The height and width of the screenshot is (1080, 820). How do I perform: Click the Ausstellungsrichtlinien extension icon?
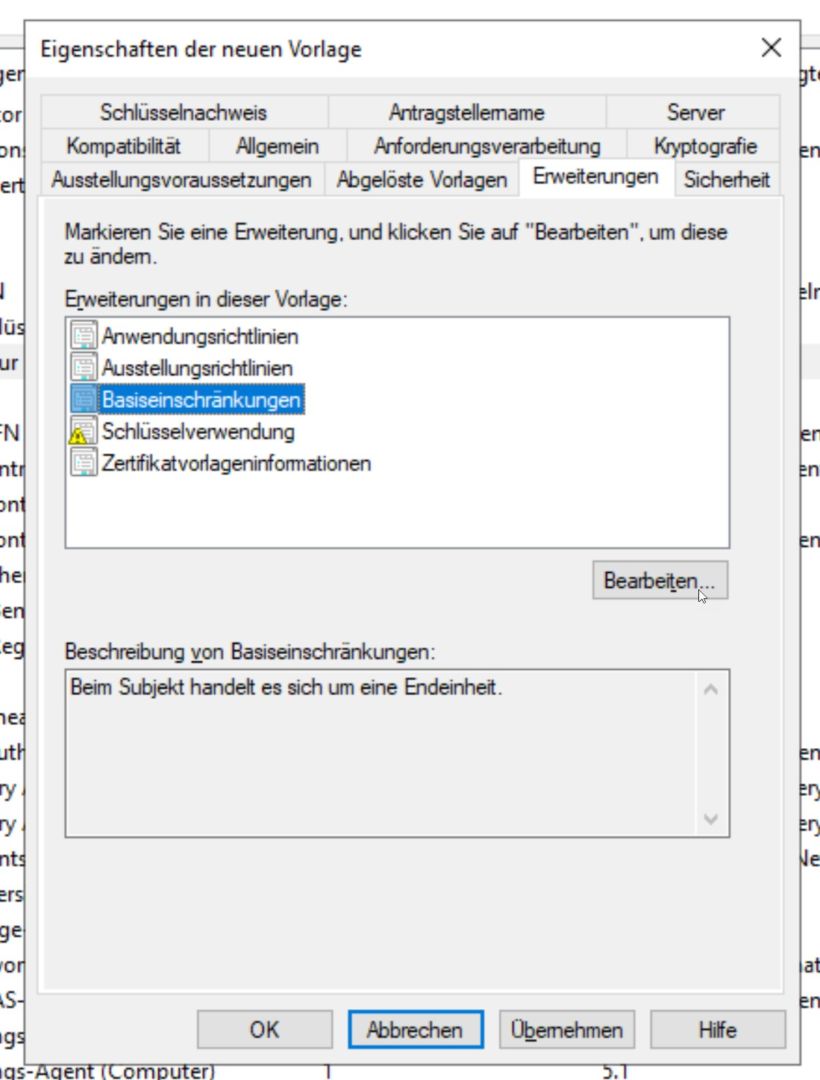click(x=84, y=368)
